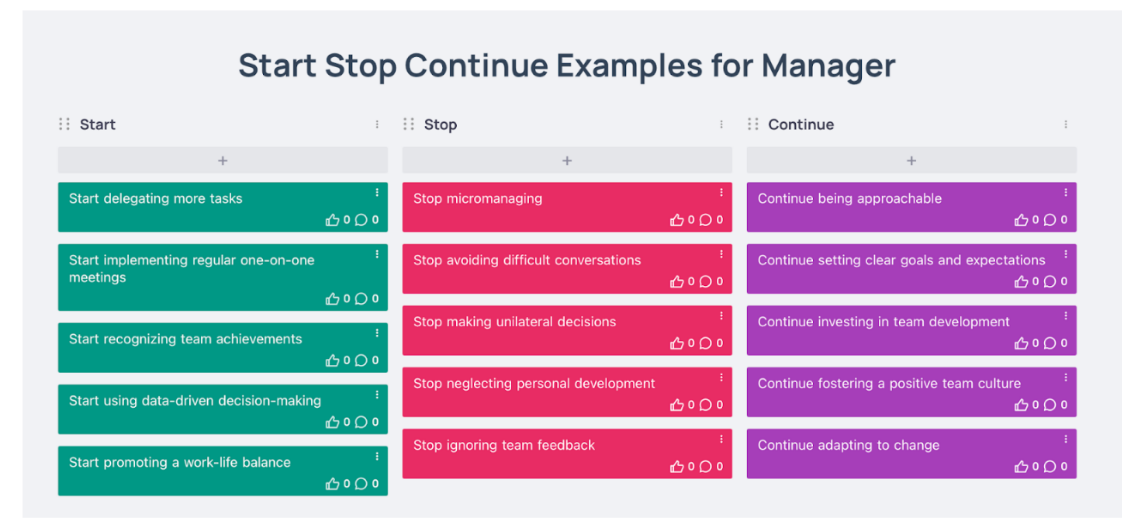Click grip icon next to Continue header

[753, 124]
